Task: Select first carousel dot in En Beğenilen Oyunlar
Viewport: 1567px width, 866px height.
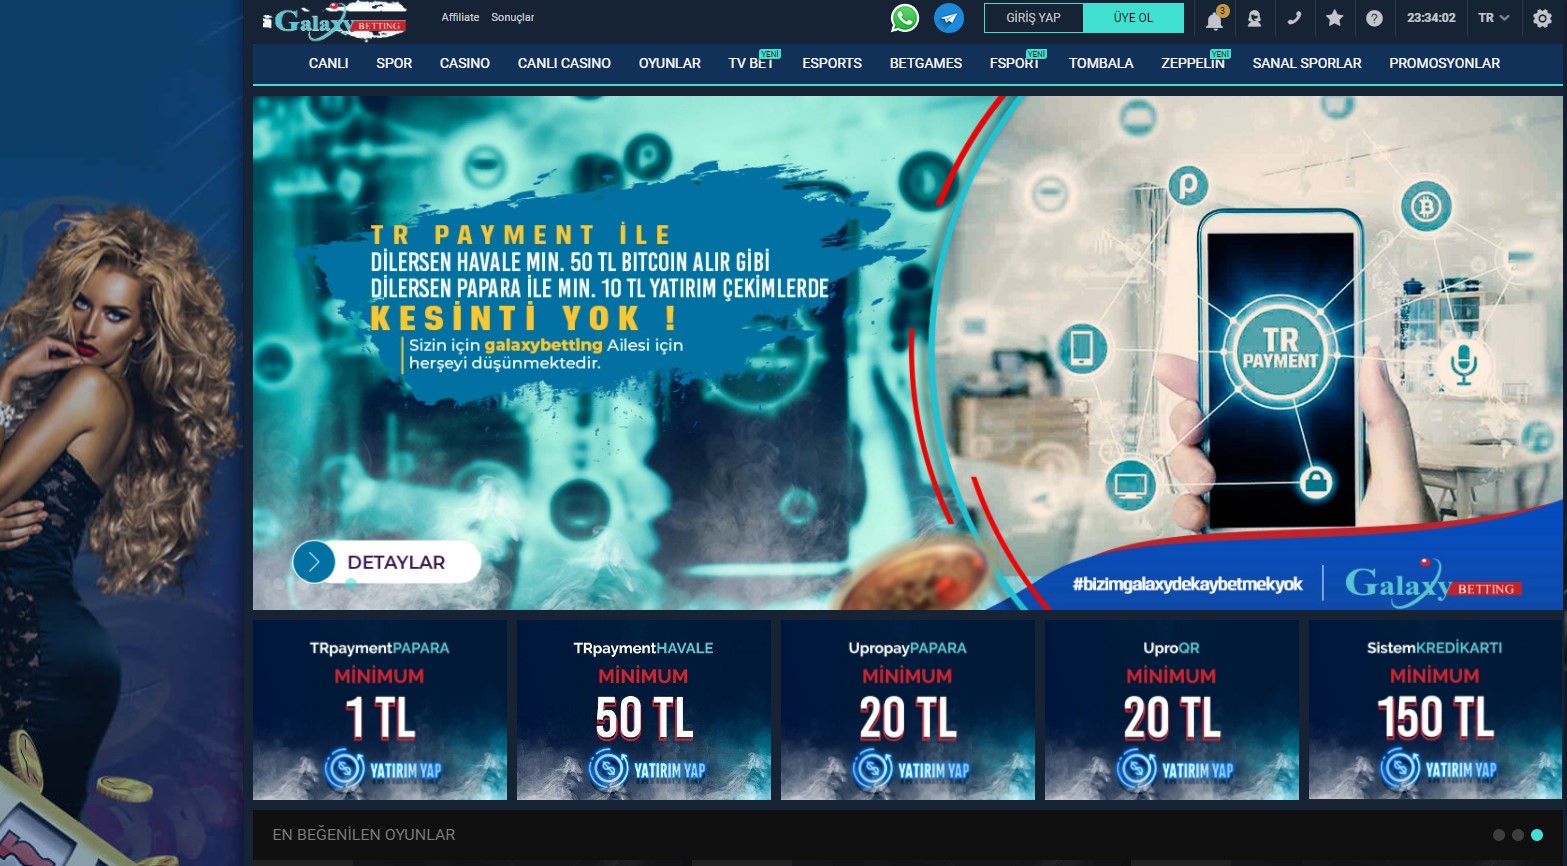Action: [x=1498, y=835]
